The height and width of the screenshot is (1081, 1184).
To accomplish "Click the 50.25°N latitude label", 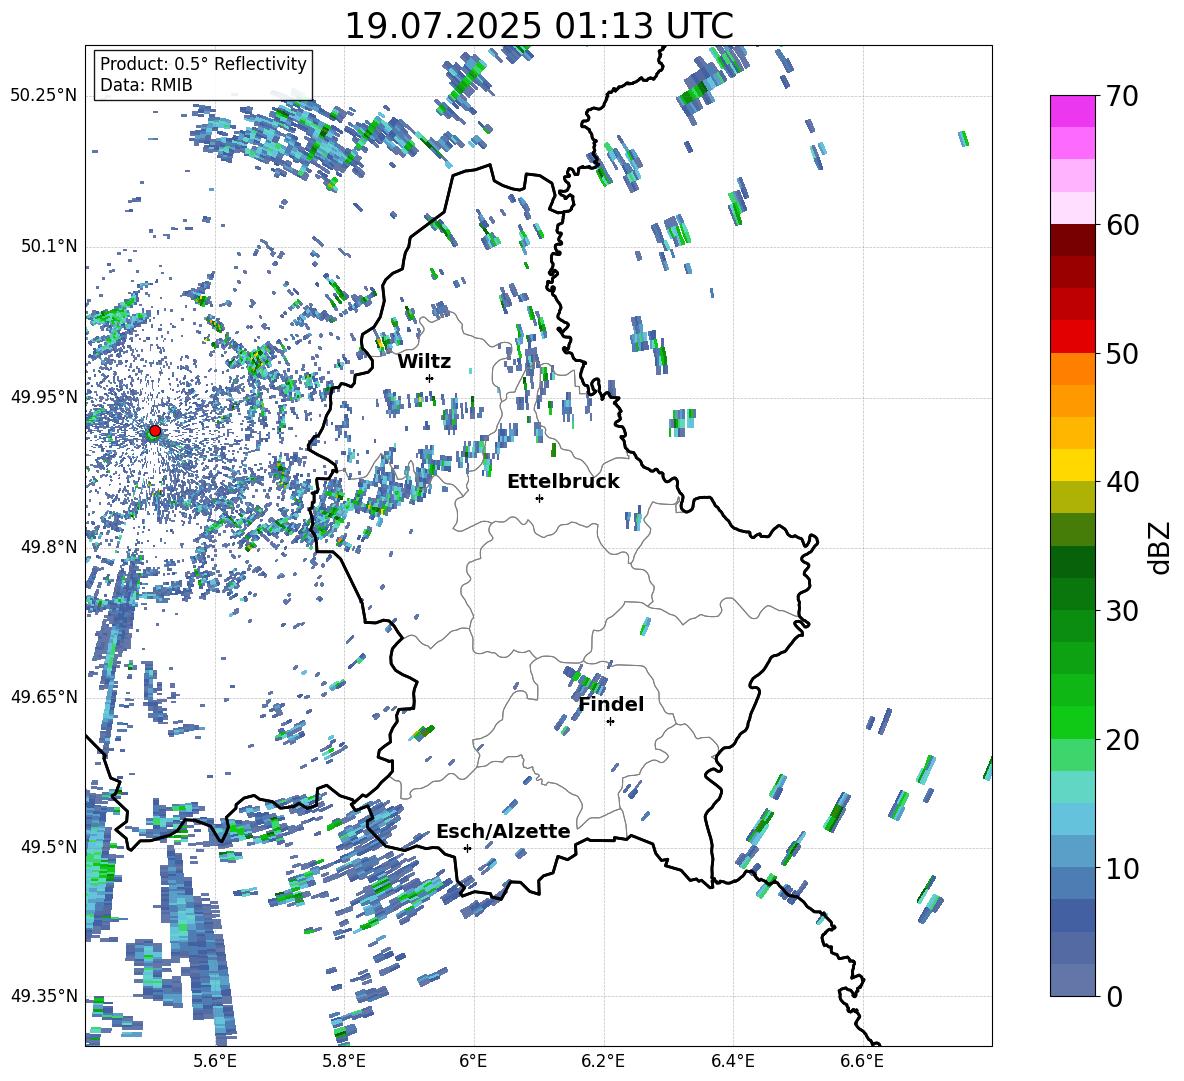I will 44,96.
